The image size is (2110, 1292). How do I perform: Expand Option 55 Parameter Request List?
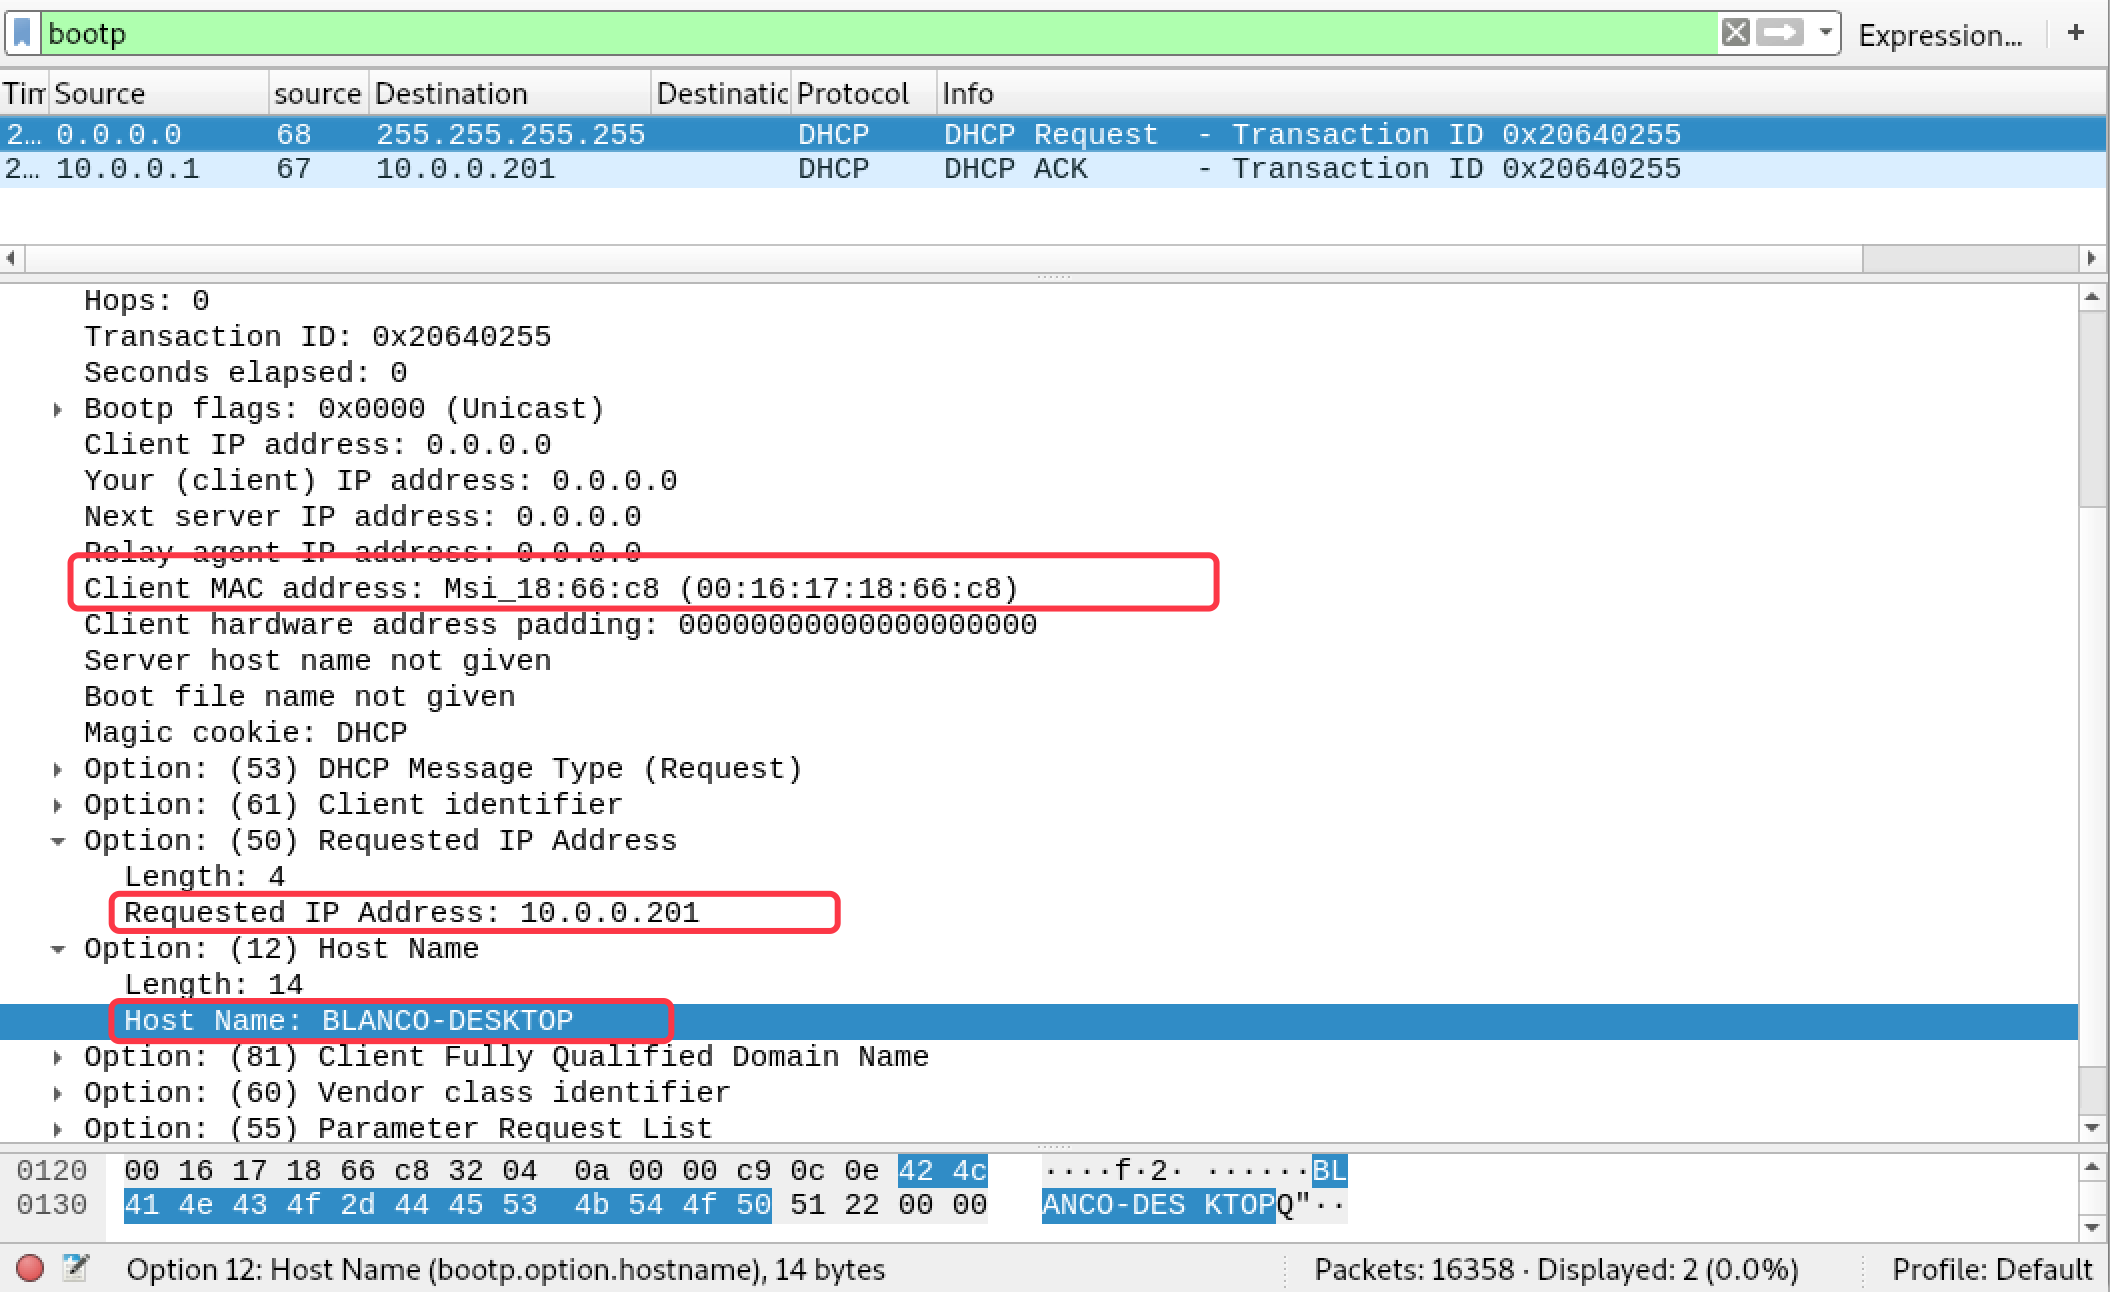pos(58,1129)
